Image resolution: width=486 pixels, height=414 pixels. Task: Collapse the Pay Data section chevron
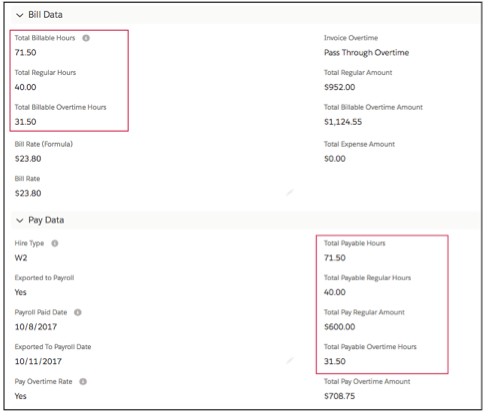coord(20,220)
